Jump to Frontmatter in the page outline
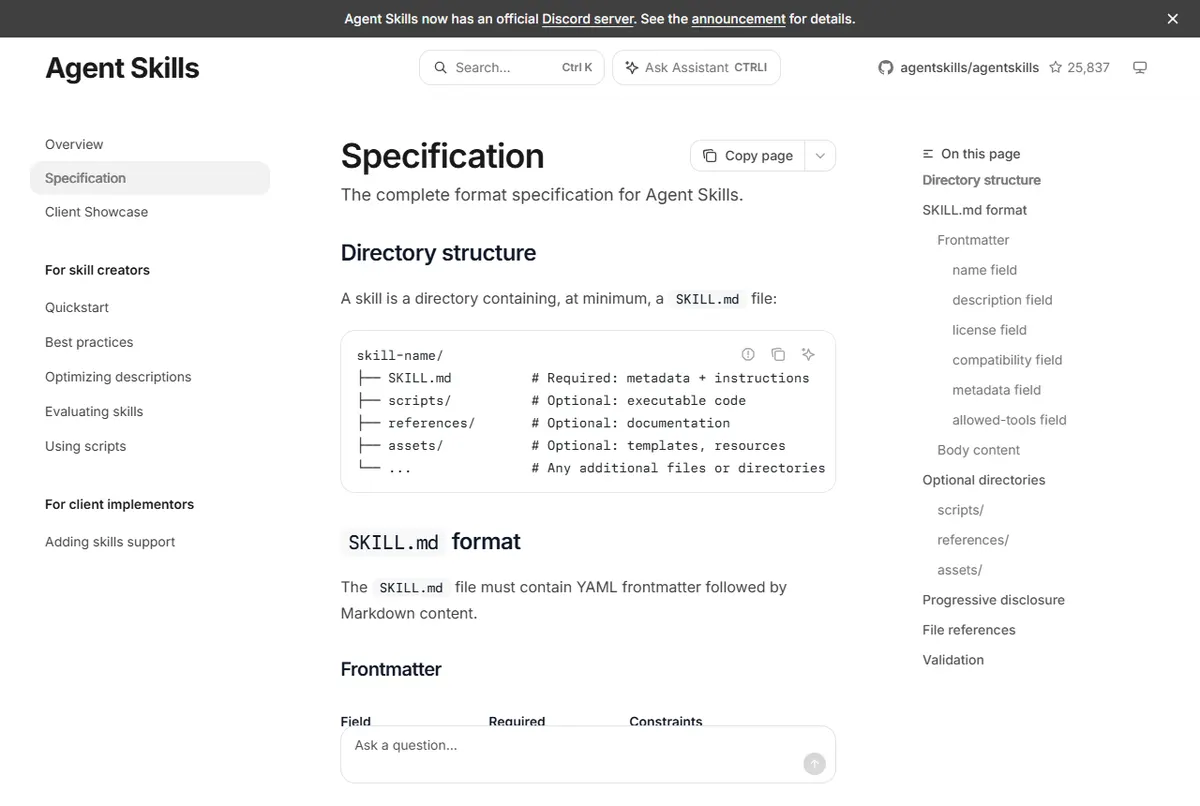The image size is (1200, 806). (973, 240)
